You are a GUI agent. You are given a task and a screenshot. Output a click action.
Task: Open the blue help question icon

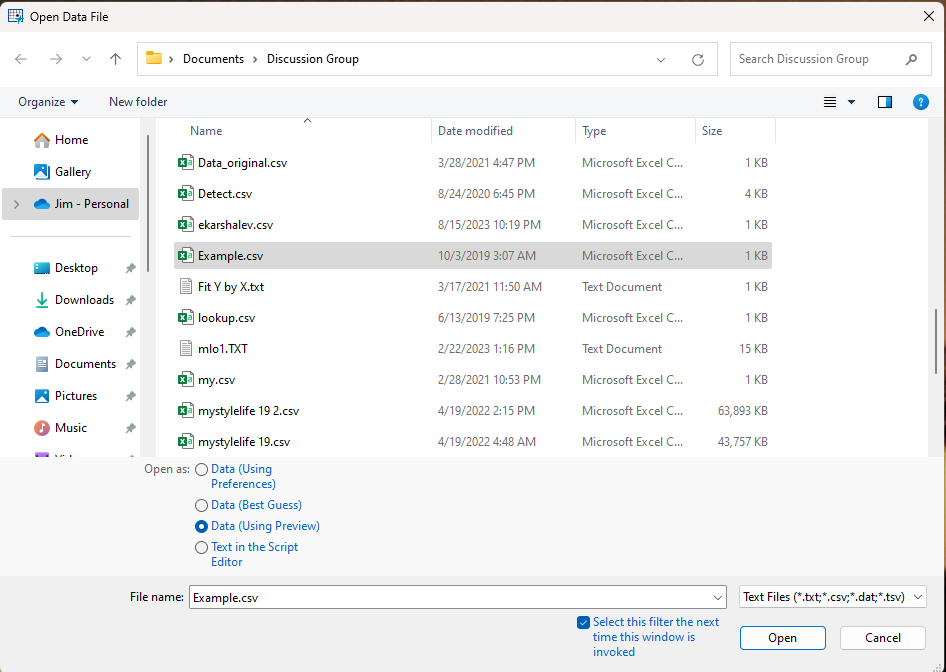[921, 102]
